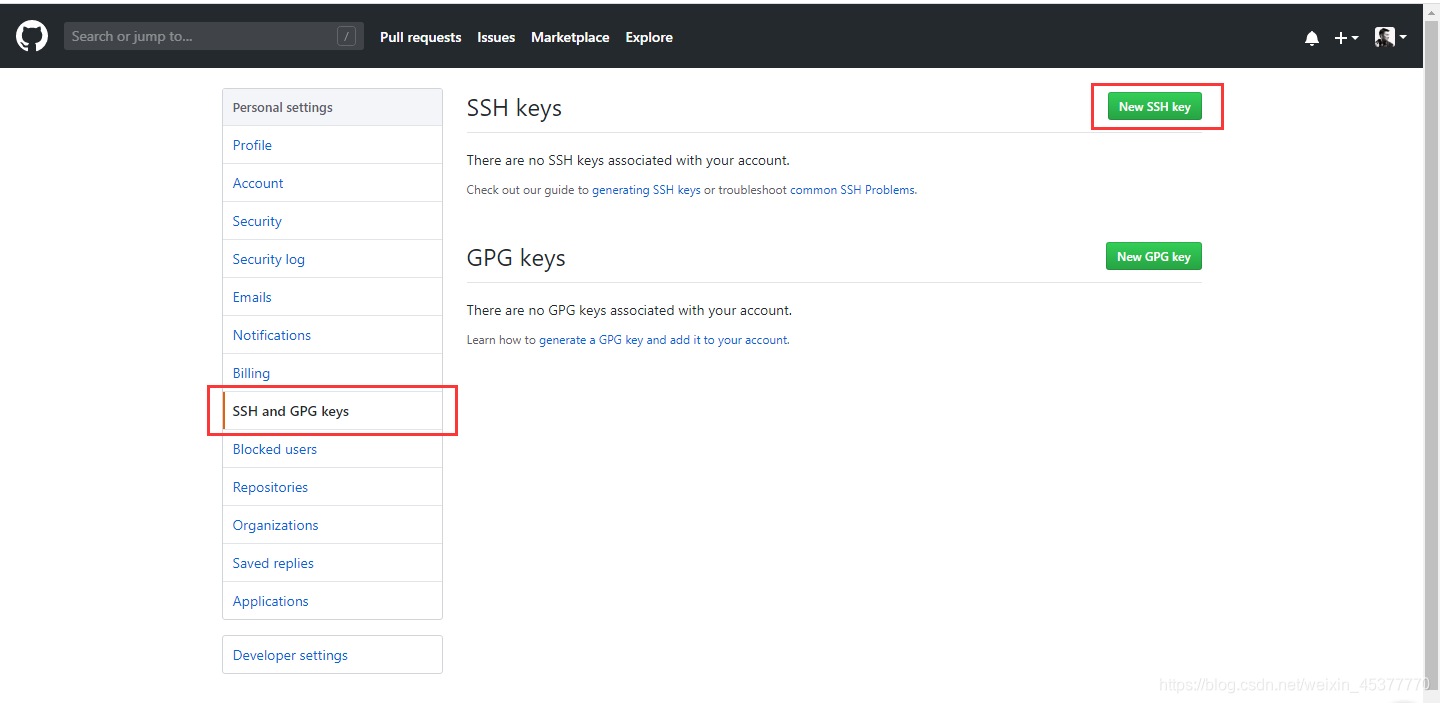The height and width of the screenshot is (703, 1440).
Task: Click the GitHub Octocat logo
Action: [x=32, y=37]
